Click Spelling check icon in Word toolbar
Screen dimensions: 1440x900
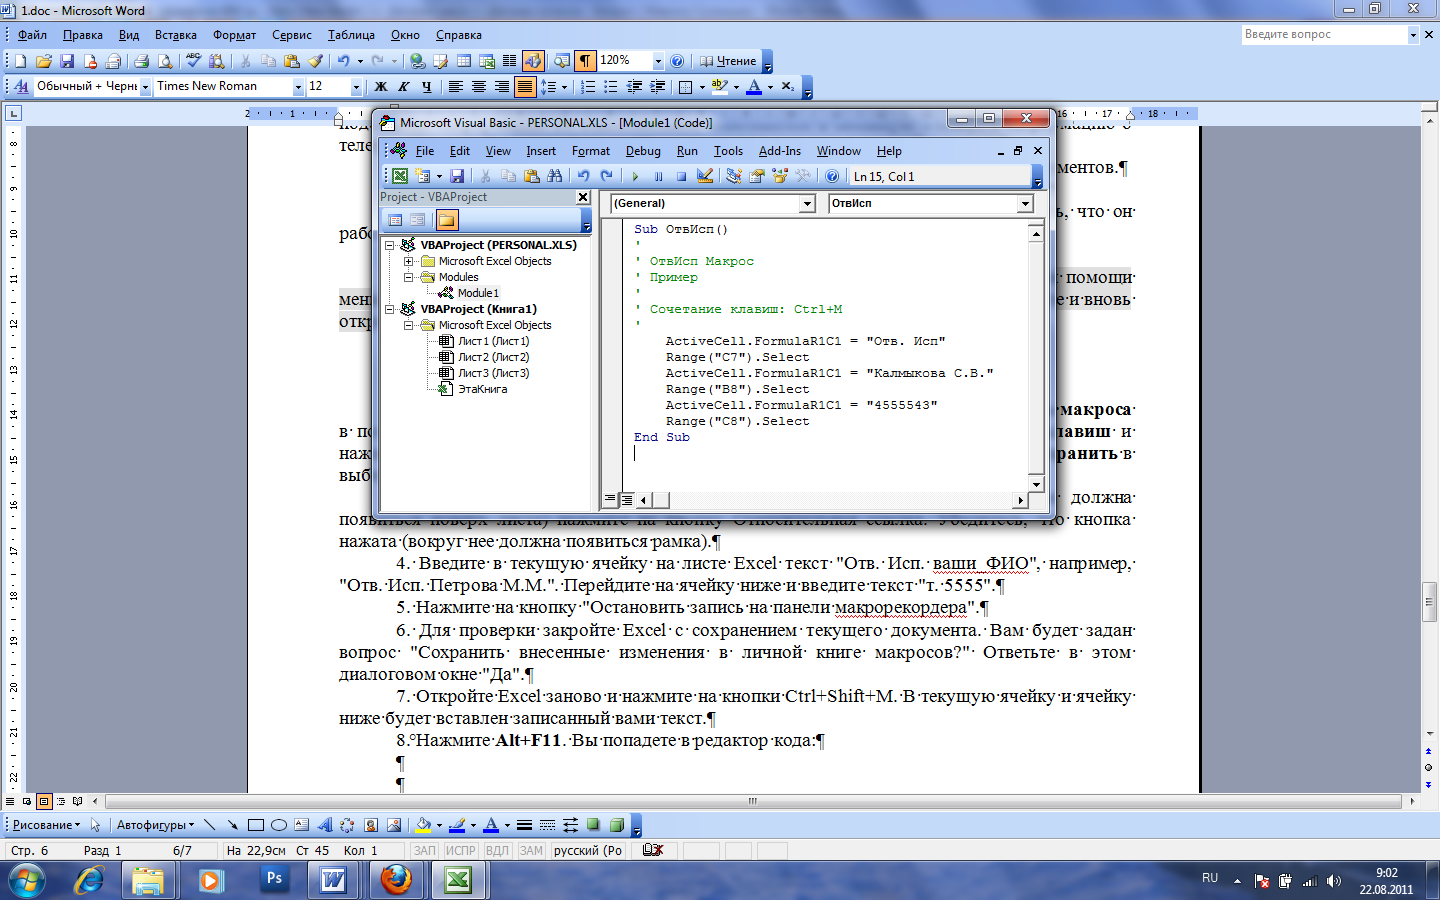click(194, 61)
